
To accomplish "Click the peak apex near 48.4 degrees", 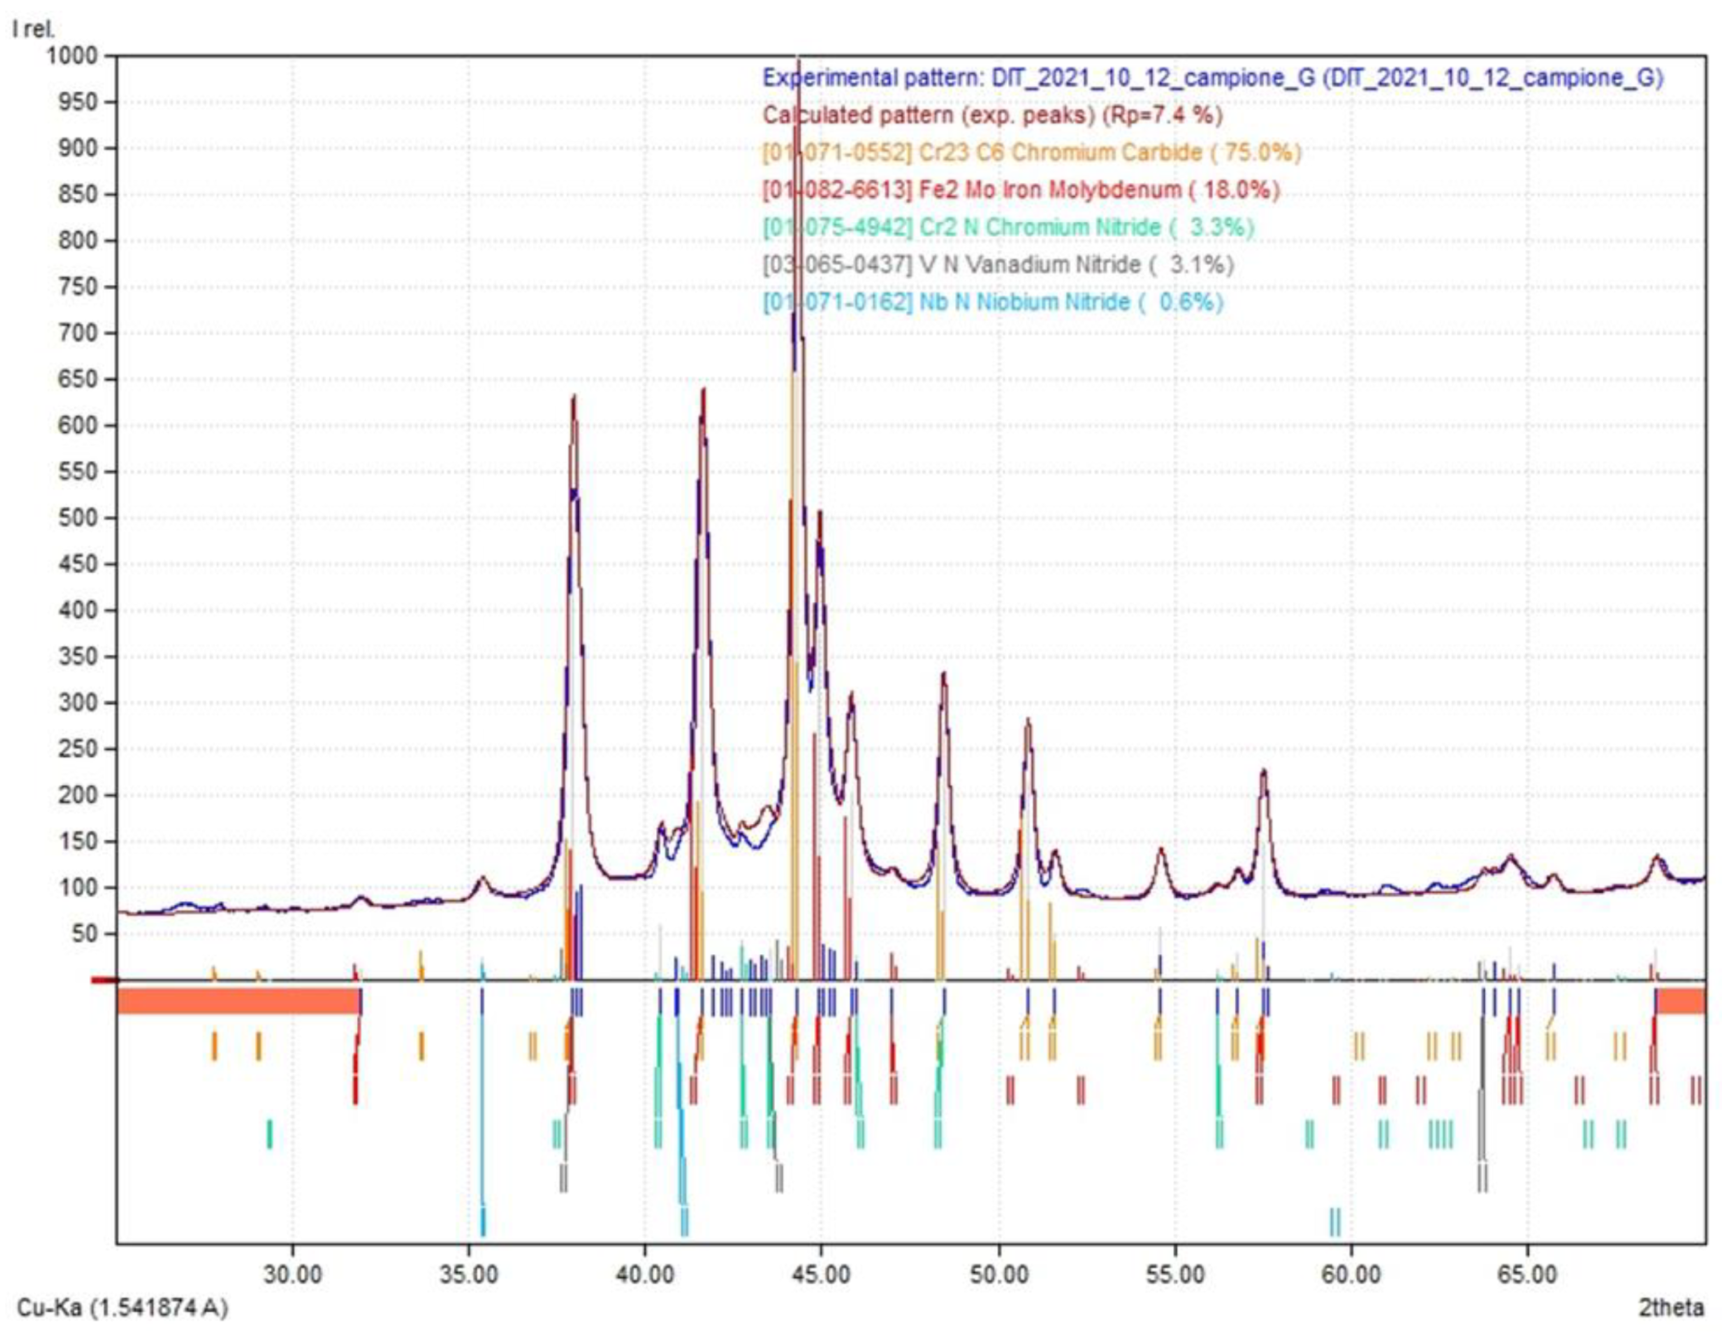I will point(943,675).
